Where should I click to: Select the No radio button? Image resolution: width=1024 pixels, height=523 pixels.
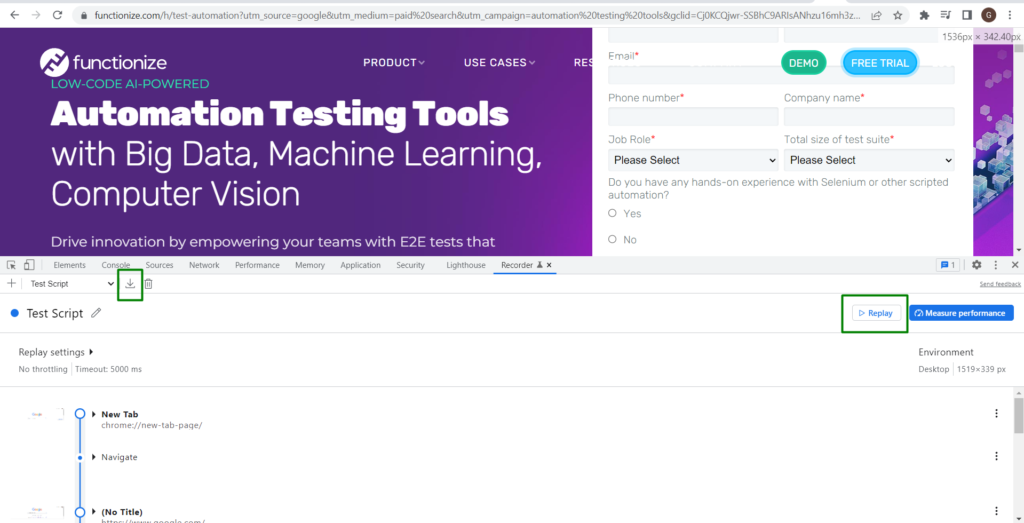(612, 239)
